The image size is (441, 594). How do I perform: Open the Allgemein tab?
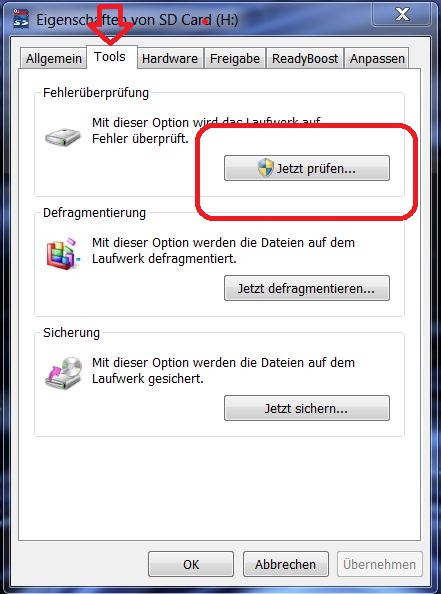pos(53,59)
